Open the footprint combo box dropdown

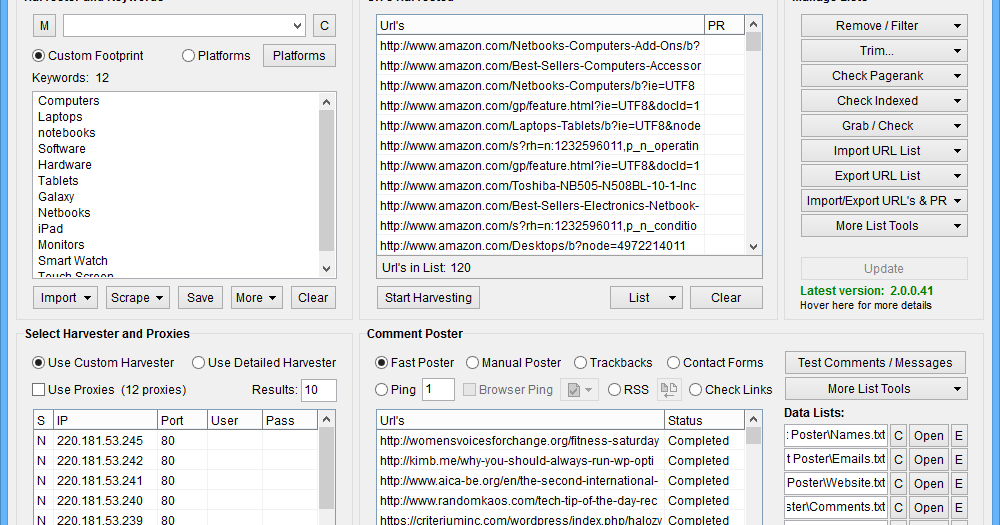tap(297, 26)
